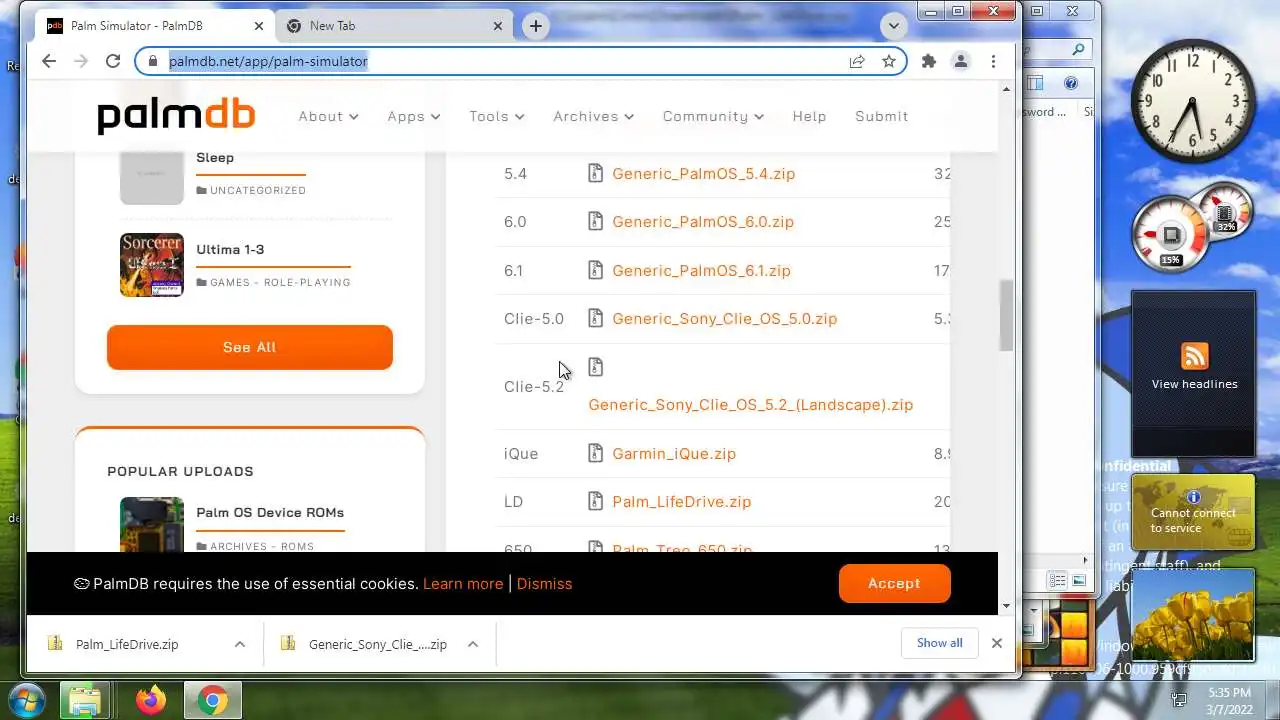The image size is (1280, 720).
Task: Open Windows Explorer from the taskbar
Action: tap(85, 701)
